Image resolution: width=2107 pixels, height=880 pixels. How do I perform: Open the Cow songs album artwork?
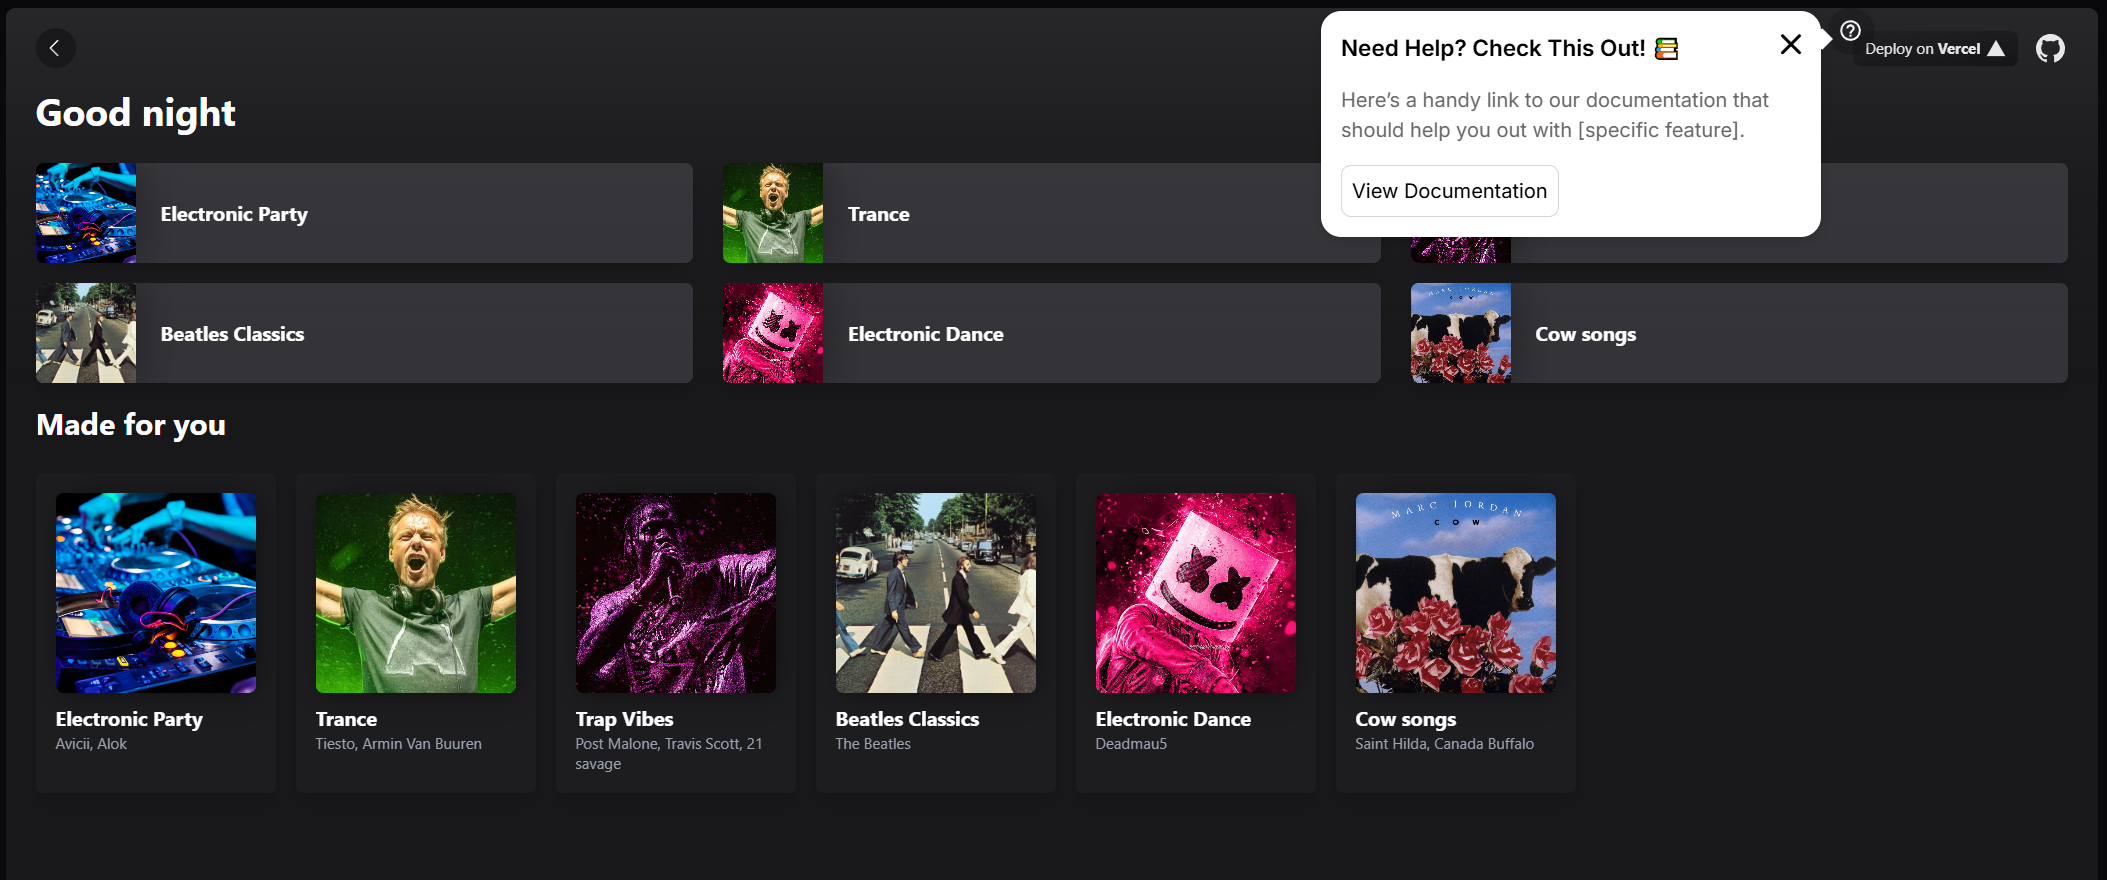pyautogui.click(x=1456, y=592)
